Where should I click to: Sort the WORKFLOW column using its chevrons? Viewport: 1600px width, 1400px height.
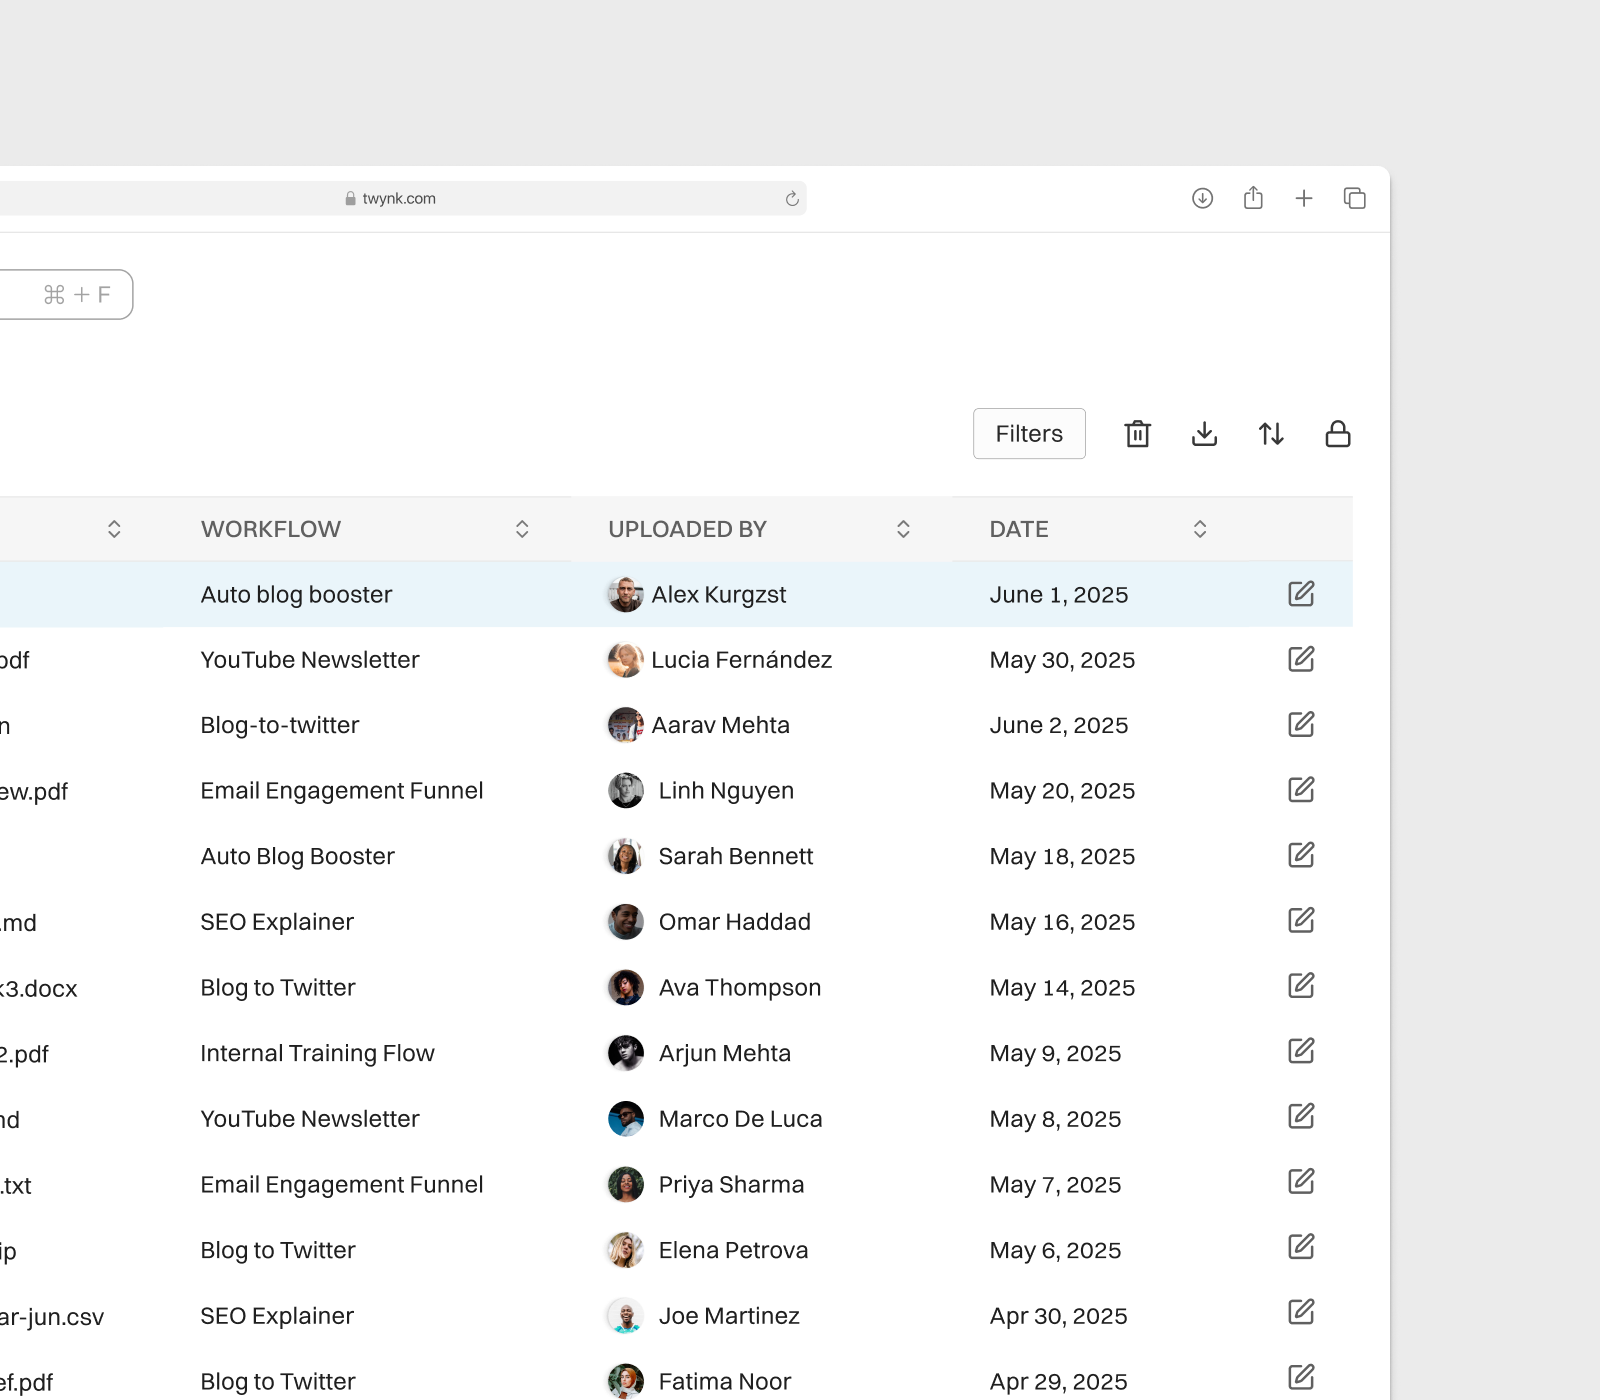[x=521, y=528]
